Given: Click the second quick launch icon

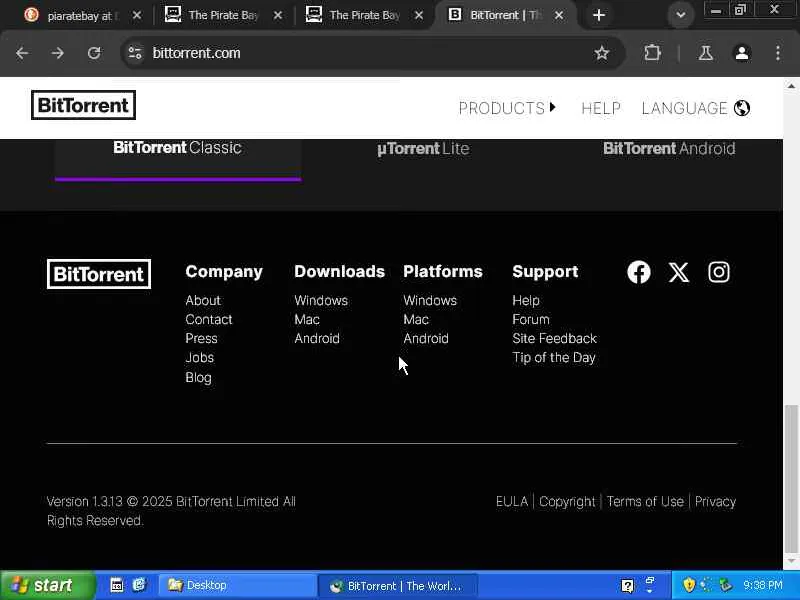Looking at the screenshot, I should tap(139, 585).
